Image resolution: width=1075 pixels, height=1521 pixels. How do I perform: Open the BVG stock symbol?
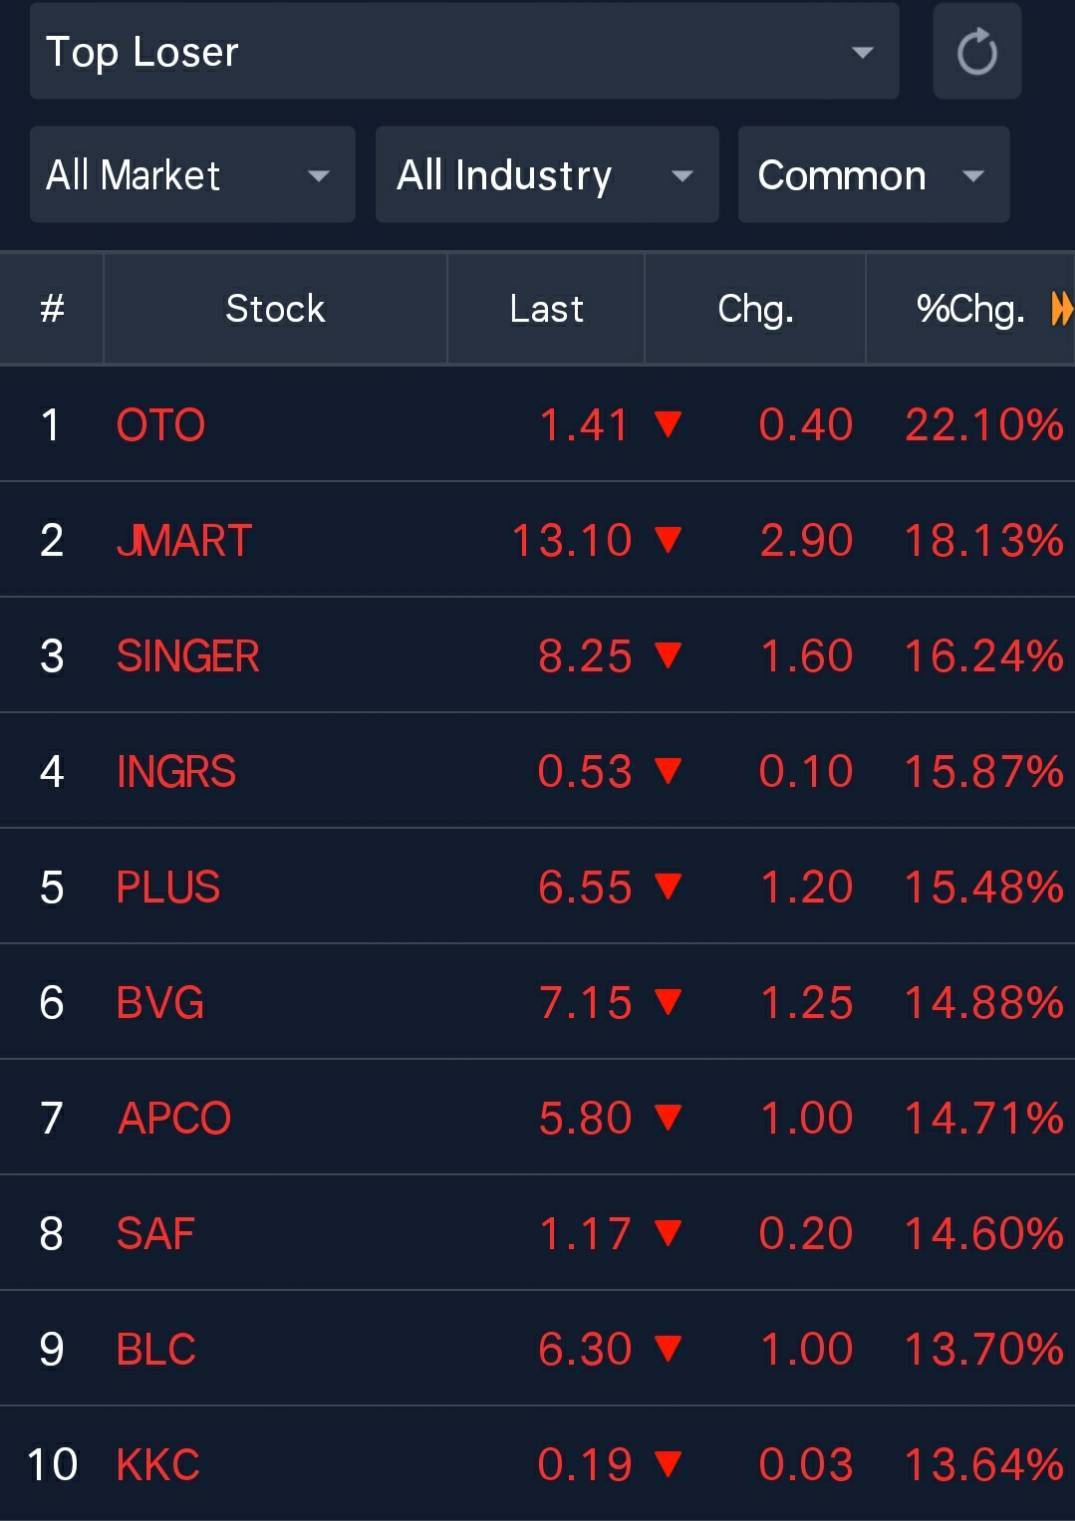(x=160, y=1002)
